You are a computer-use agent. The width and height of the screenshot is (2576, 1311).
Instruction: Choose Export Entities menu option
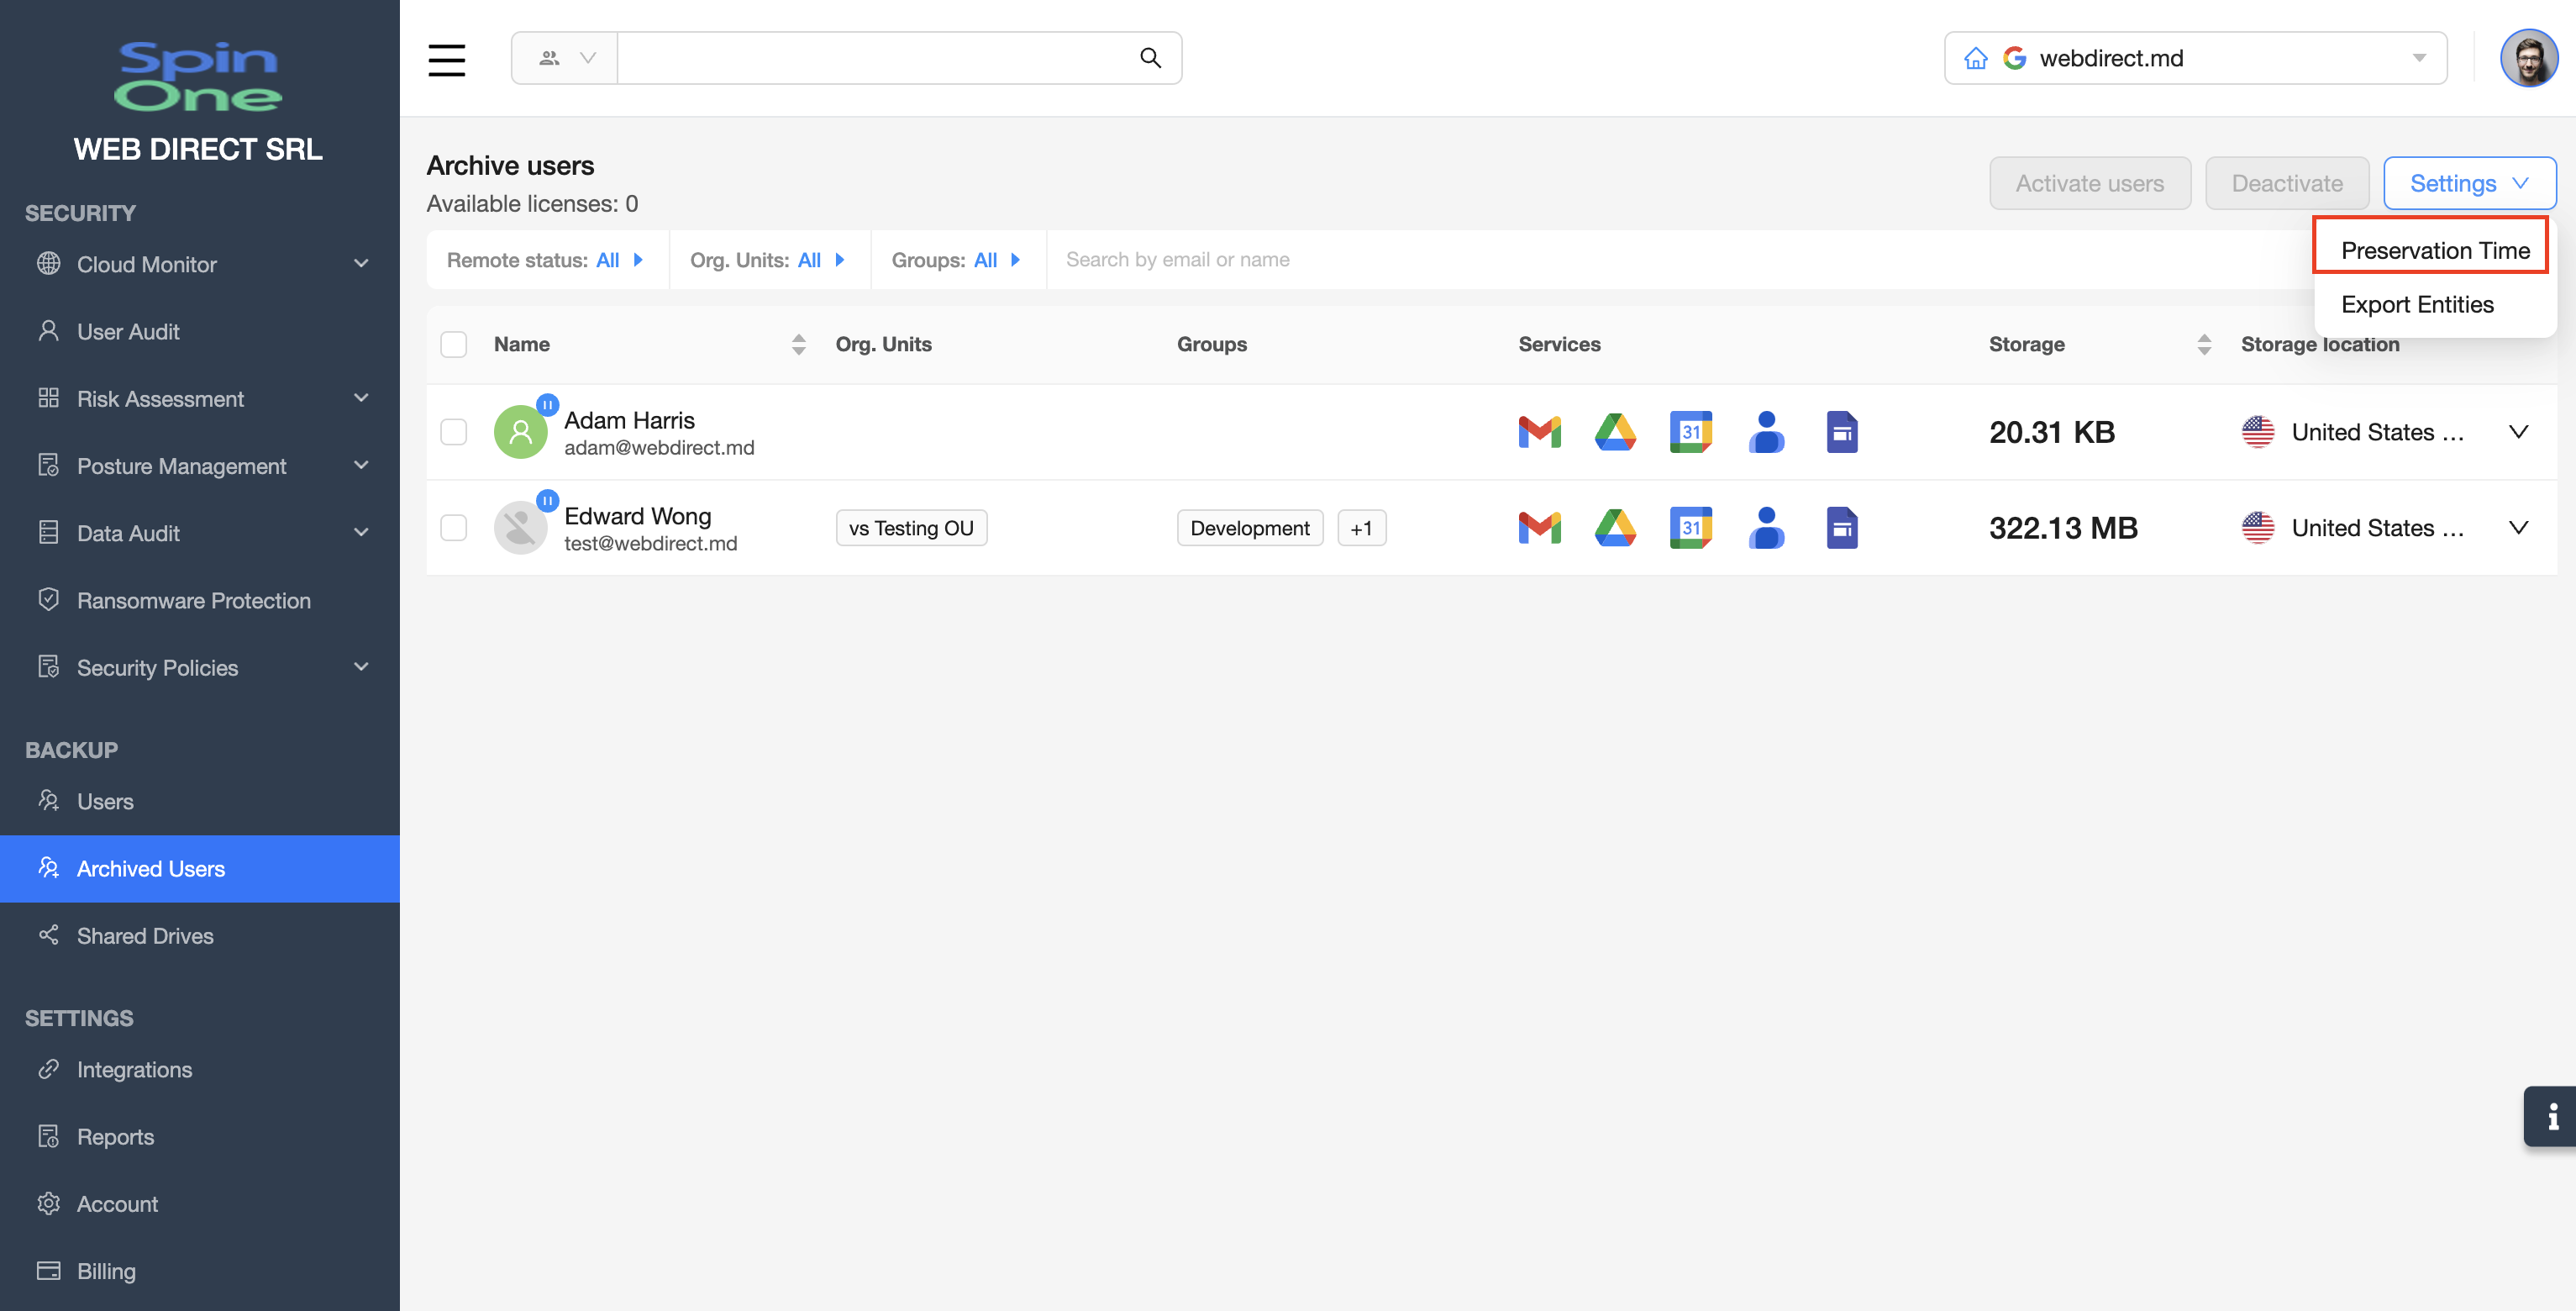pos(2416,304)
